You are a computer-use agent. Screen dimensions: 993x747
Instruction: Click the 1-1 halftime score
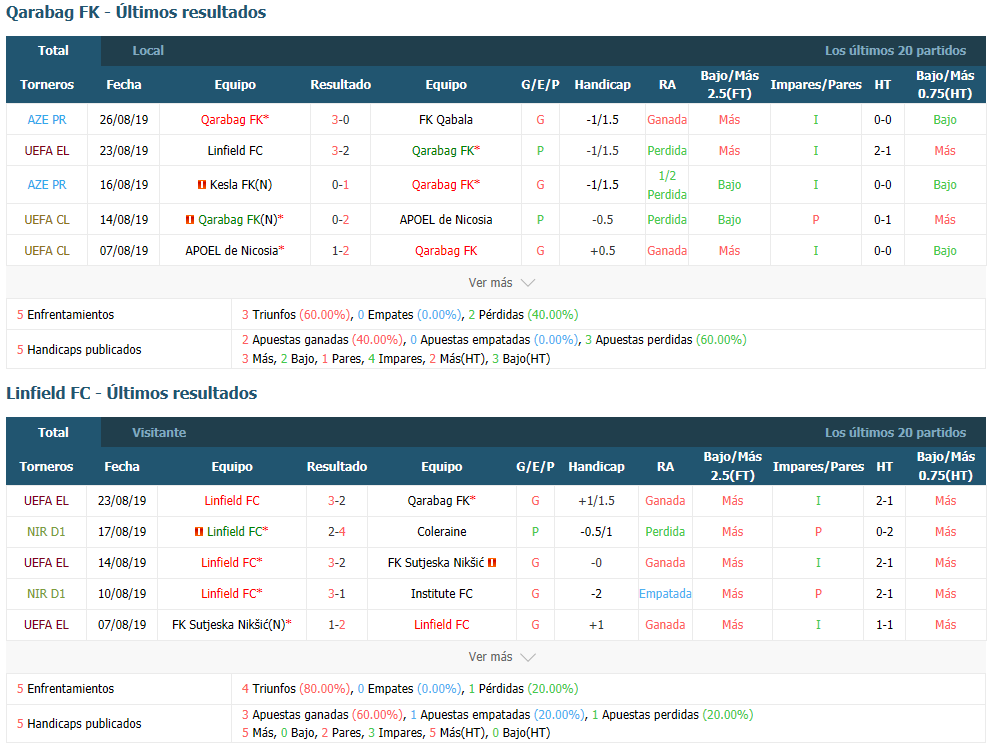(884, 625)
